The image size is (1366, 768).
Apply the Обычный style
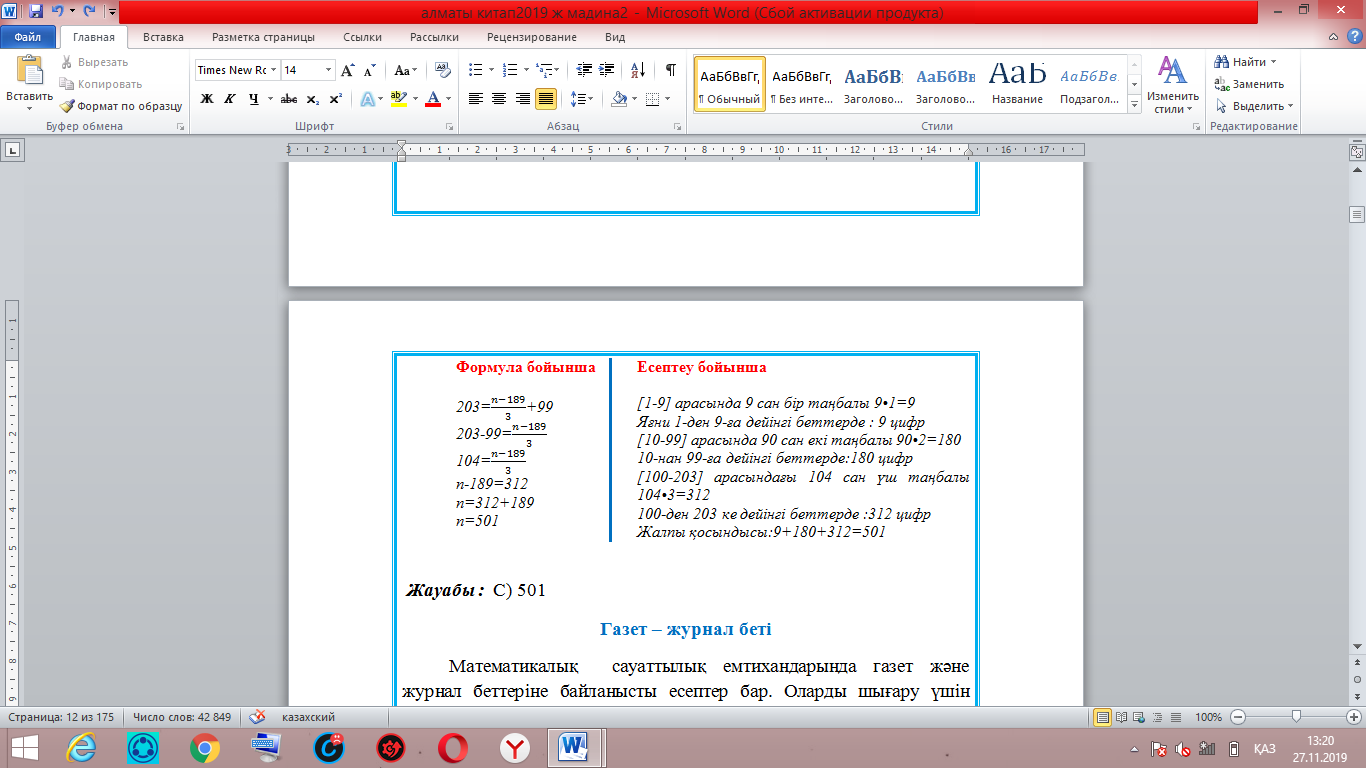730,83
